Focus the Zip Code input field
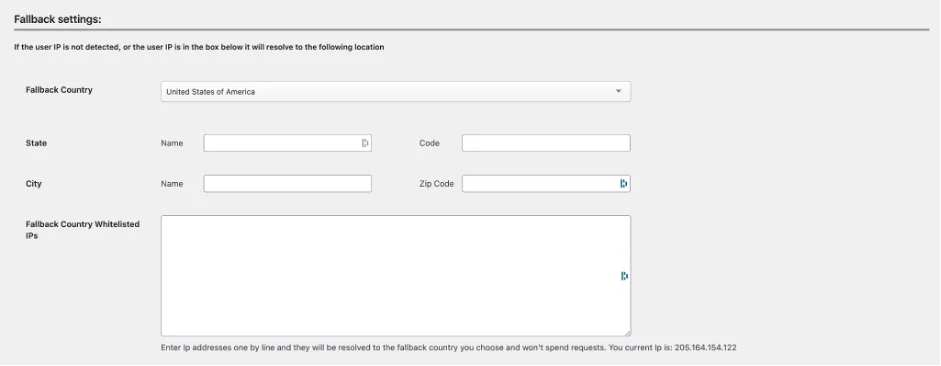The width and height of the screenshot is (941, 366). [546, 184]
